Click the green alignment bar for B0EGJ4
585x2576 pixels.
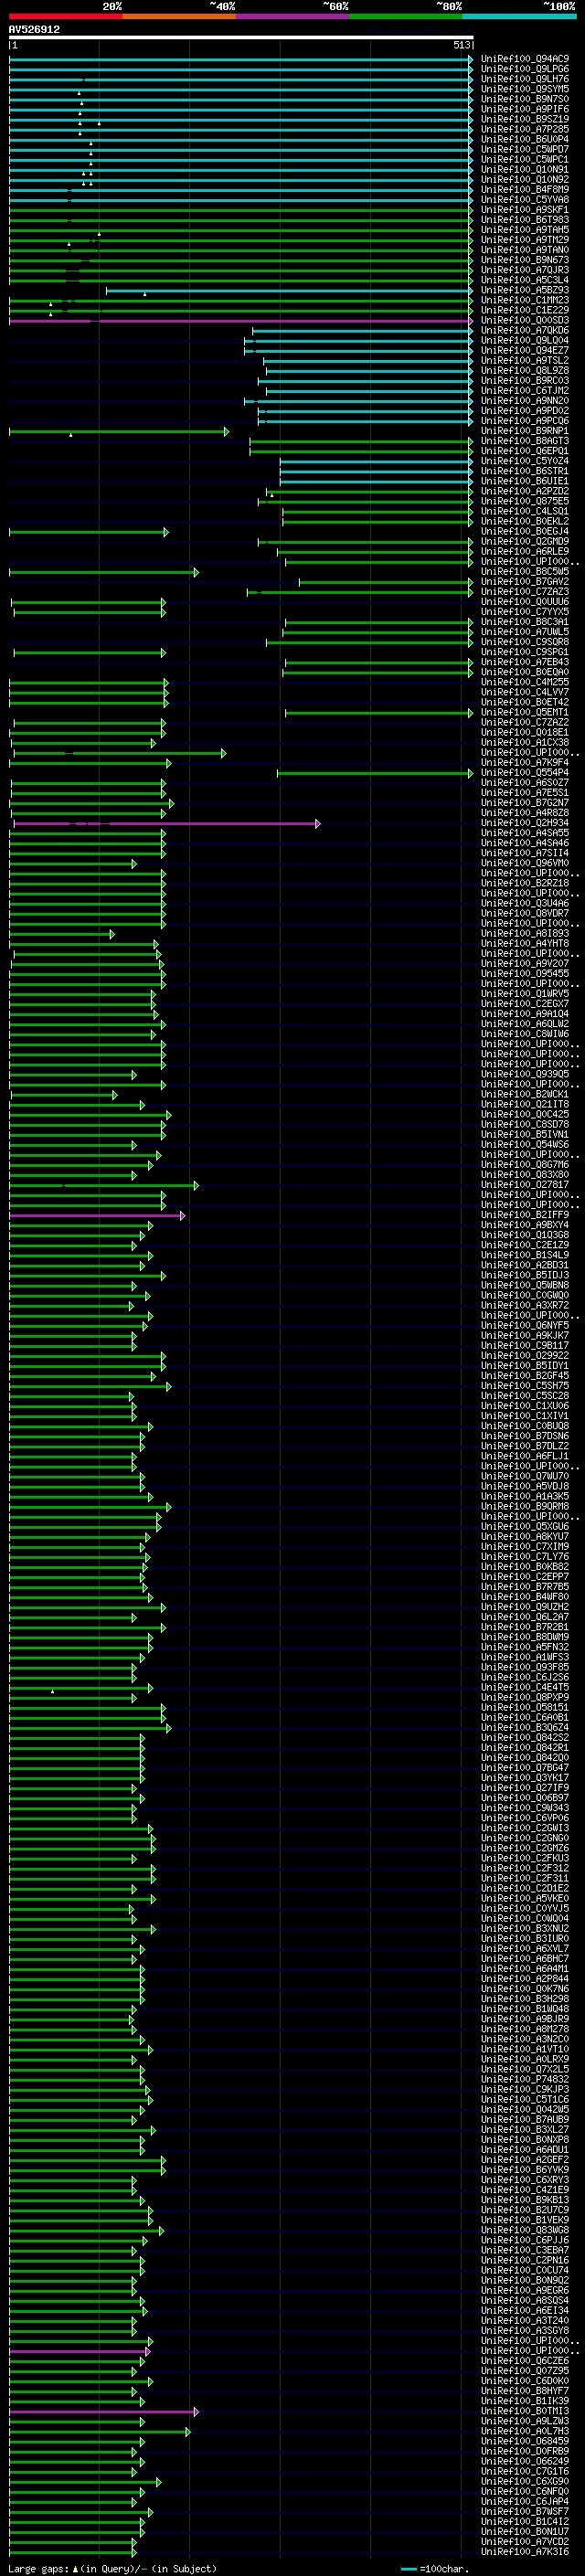(89, 532)
